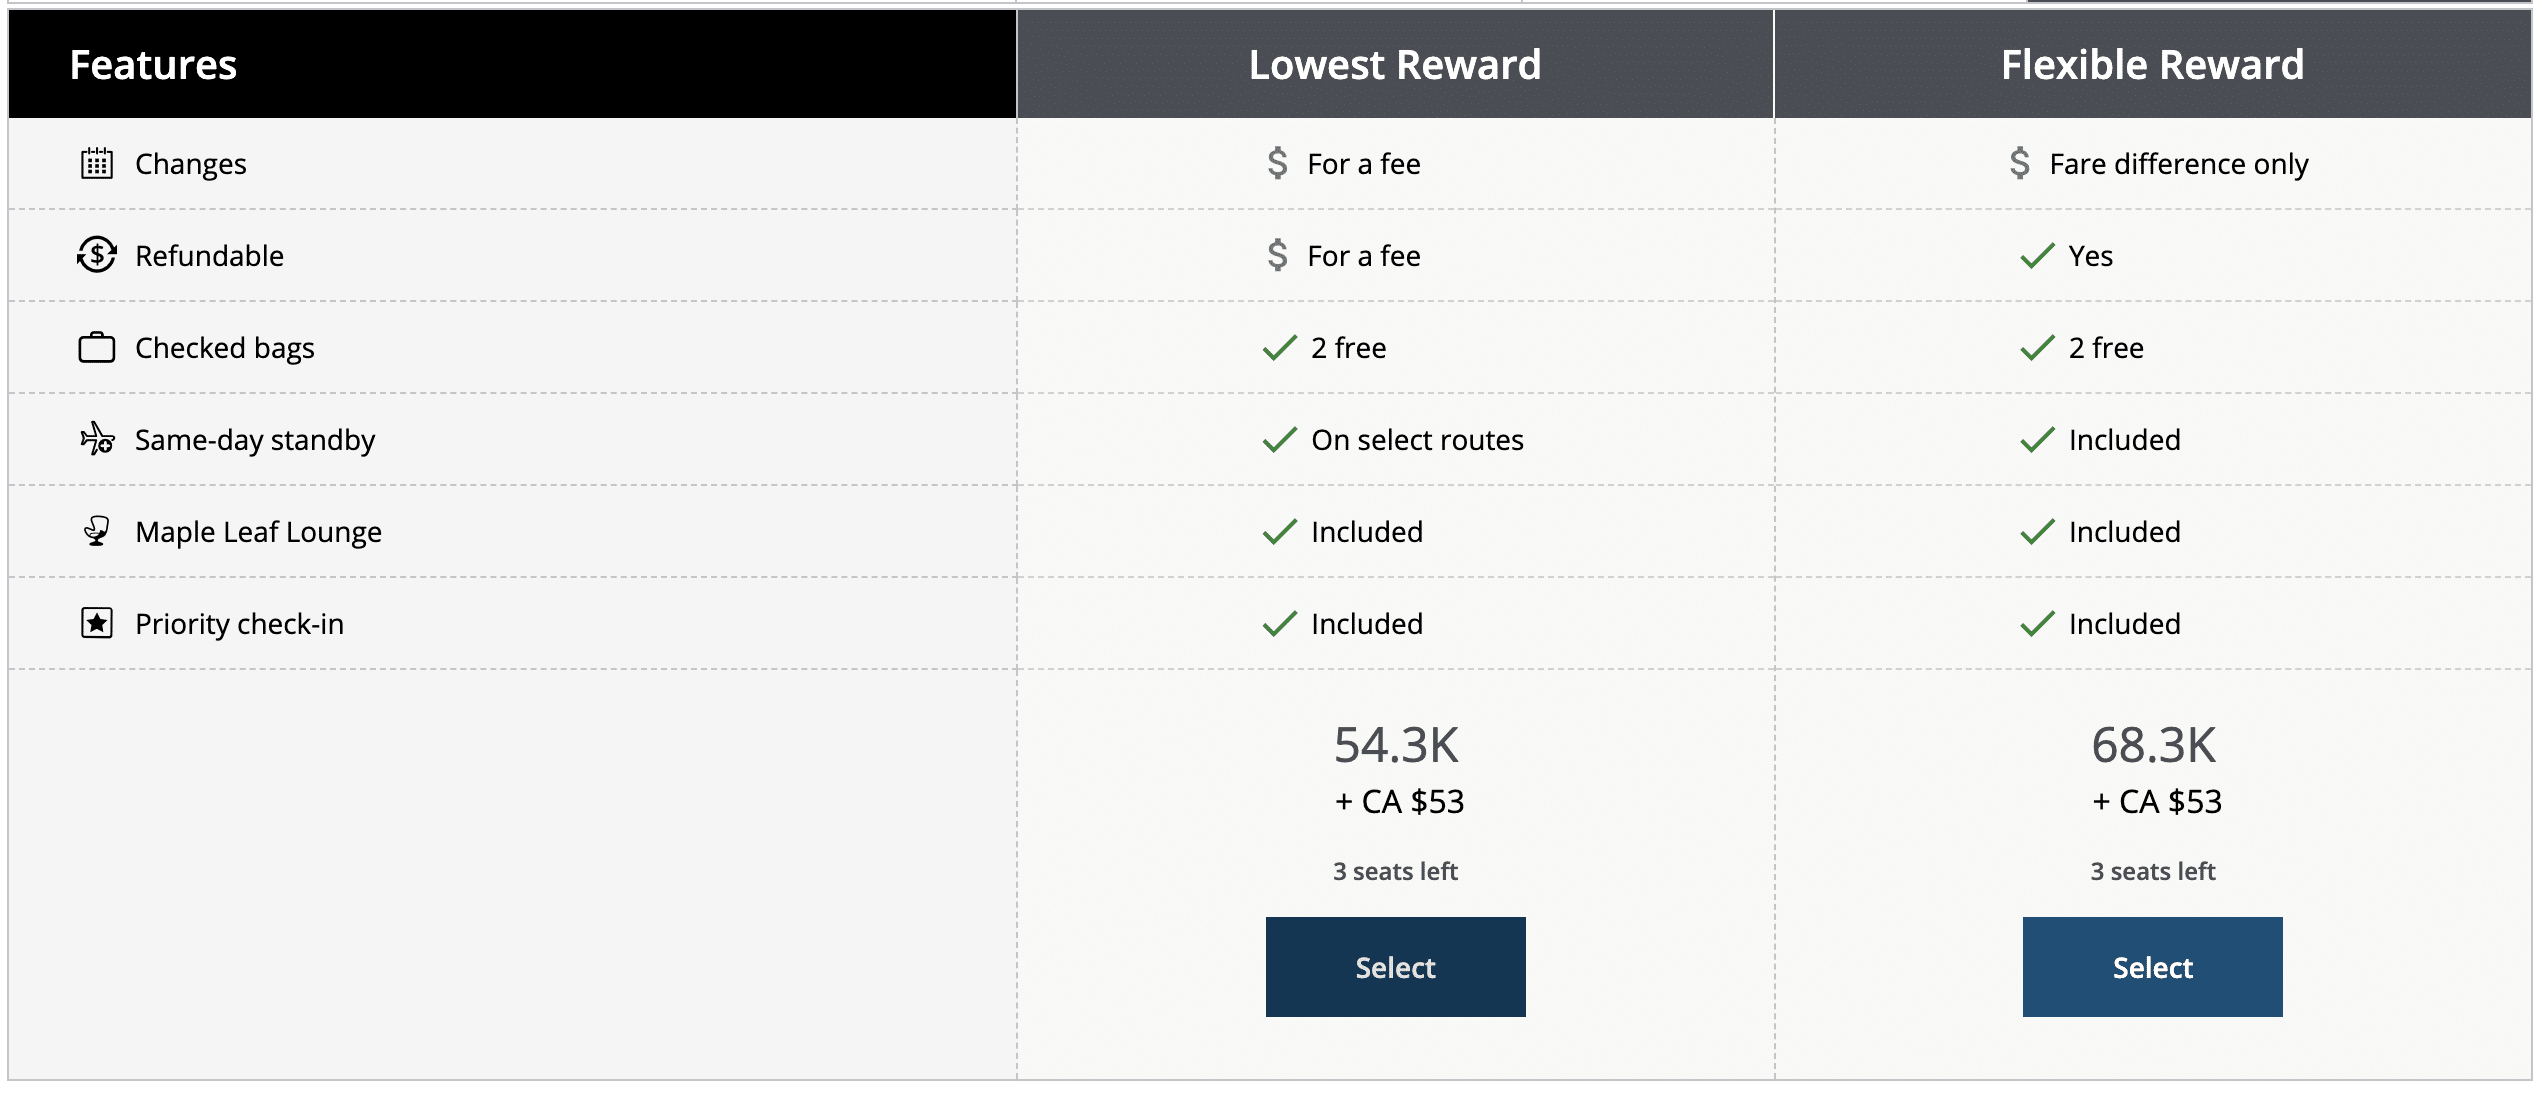Click the Same-day standby feature label

tap(255, 440)
